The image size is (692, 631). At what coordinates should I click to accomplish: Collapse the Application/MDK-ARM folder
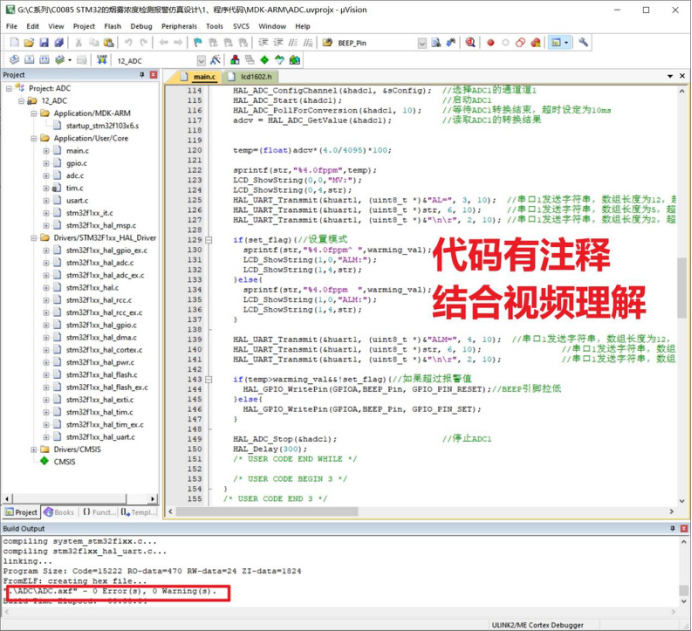[34, 113]
